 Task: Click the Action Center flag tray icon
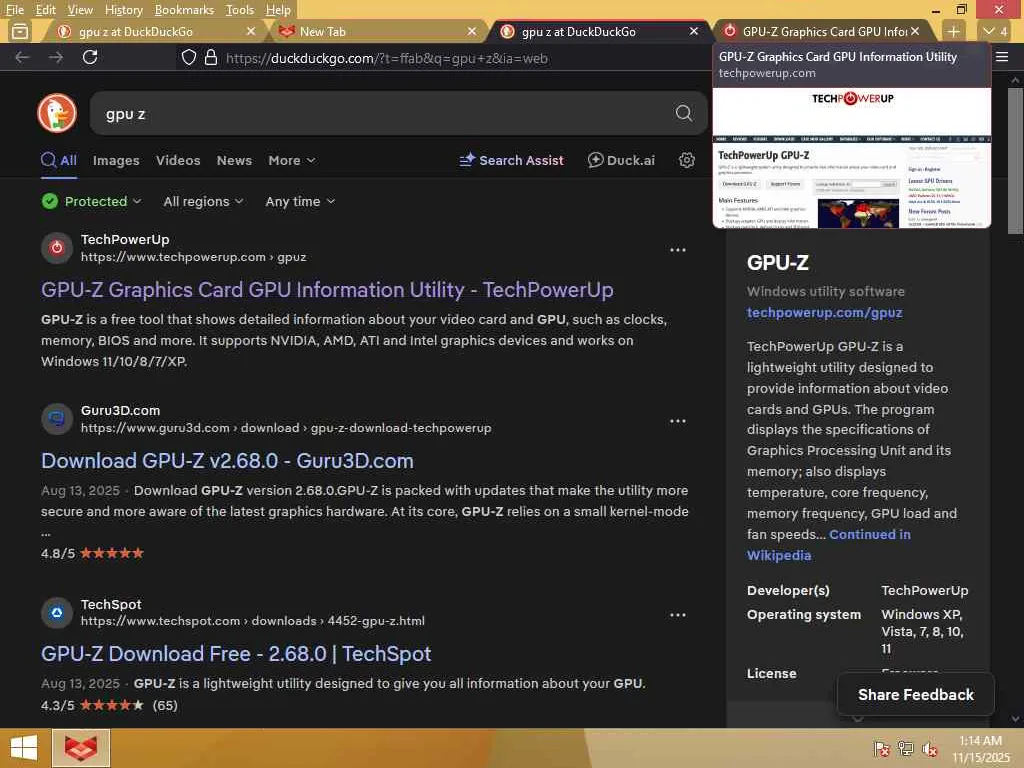pyautogui.click(x=881, y=749)
